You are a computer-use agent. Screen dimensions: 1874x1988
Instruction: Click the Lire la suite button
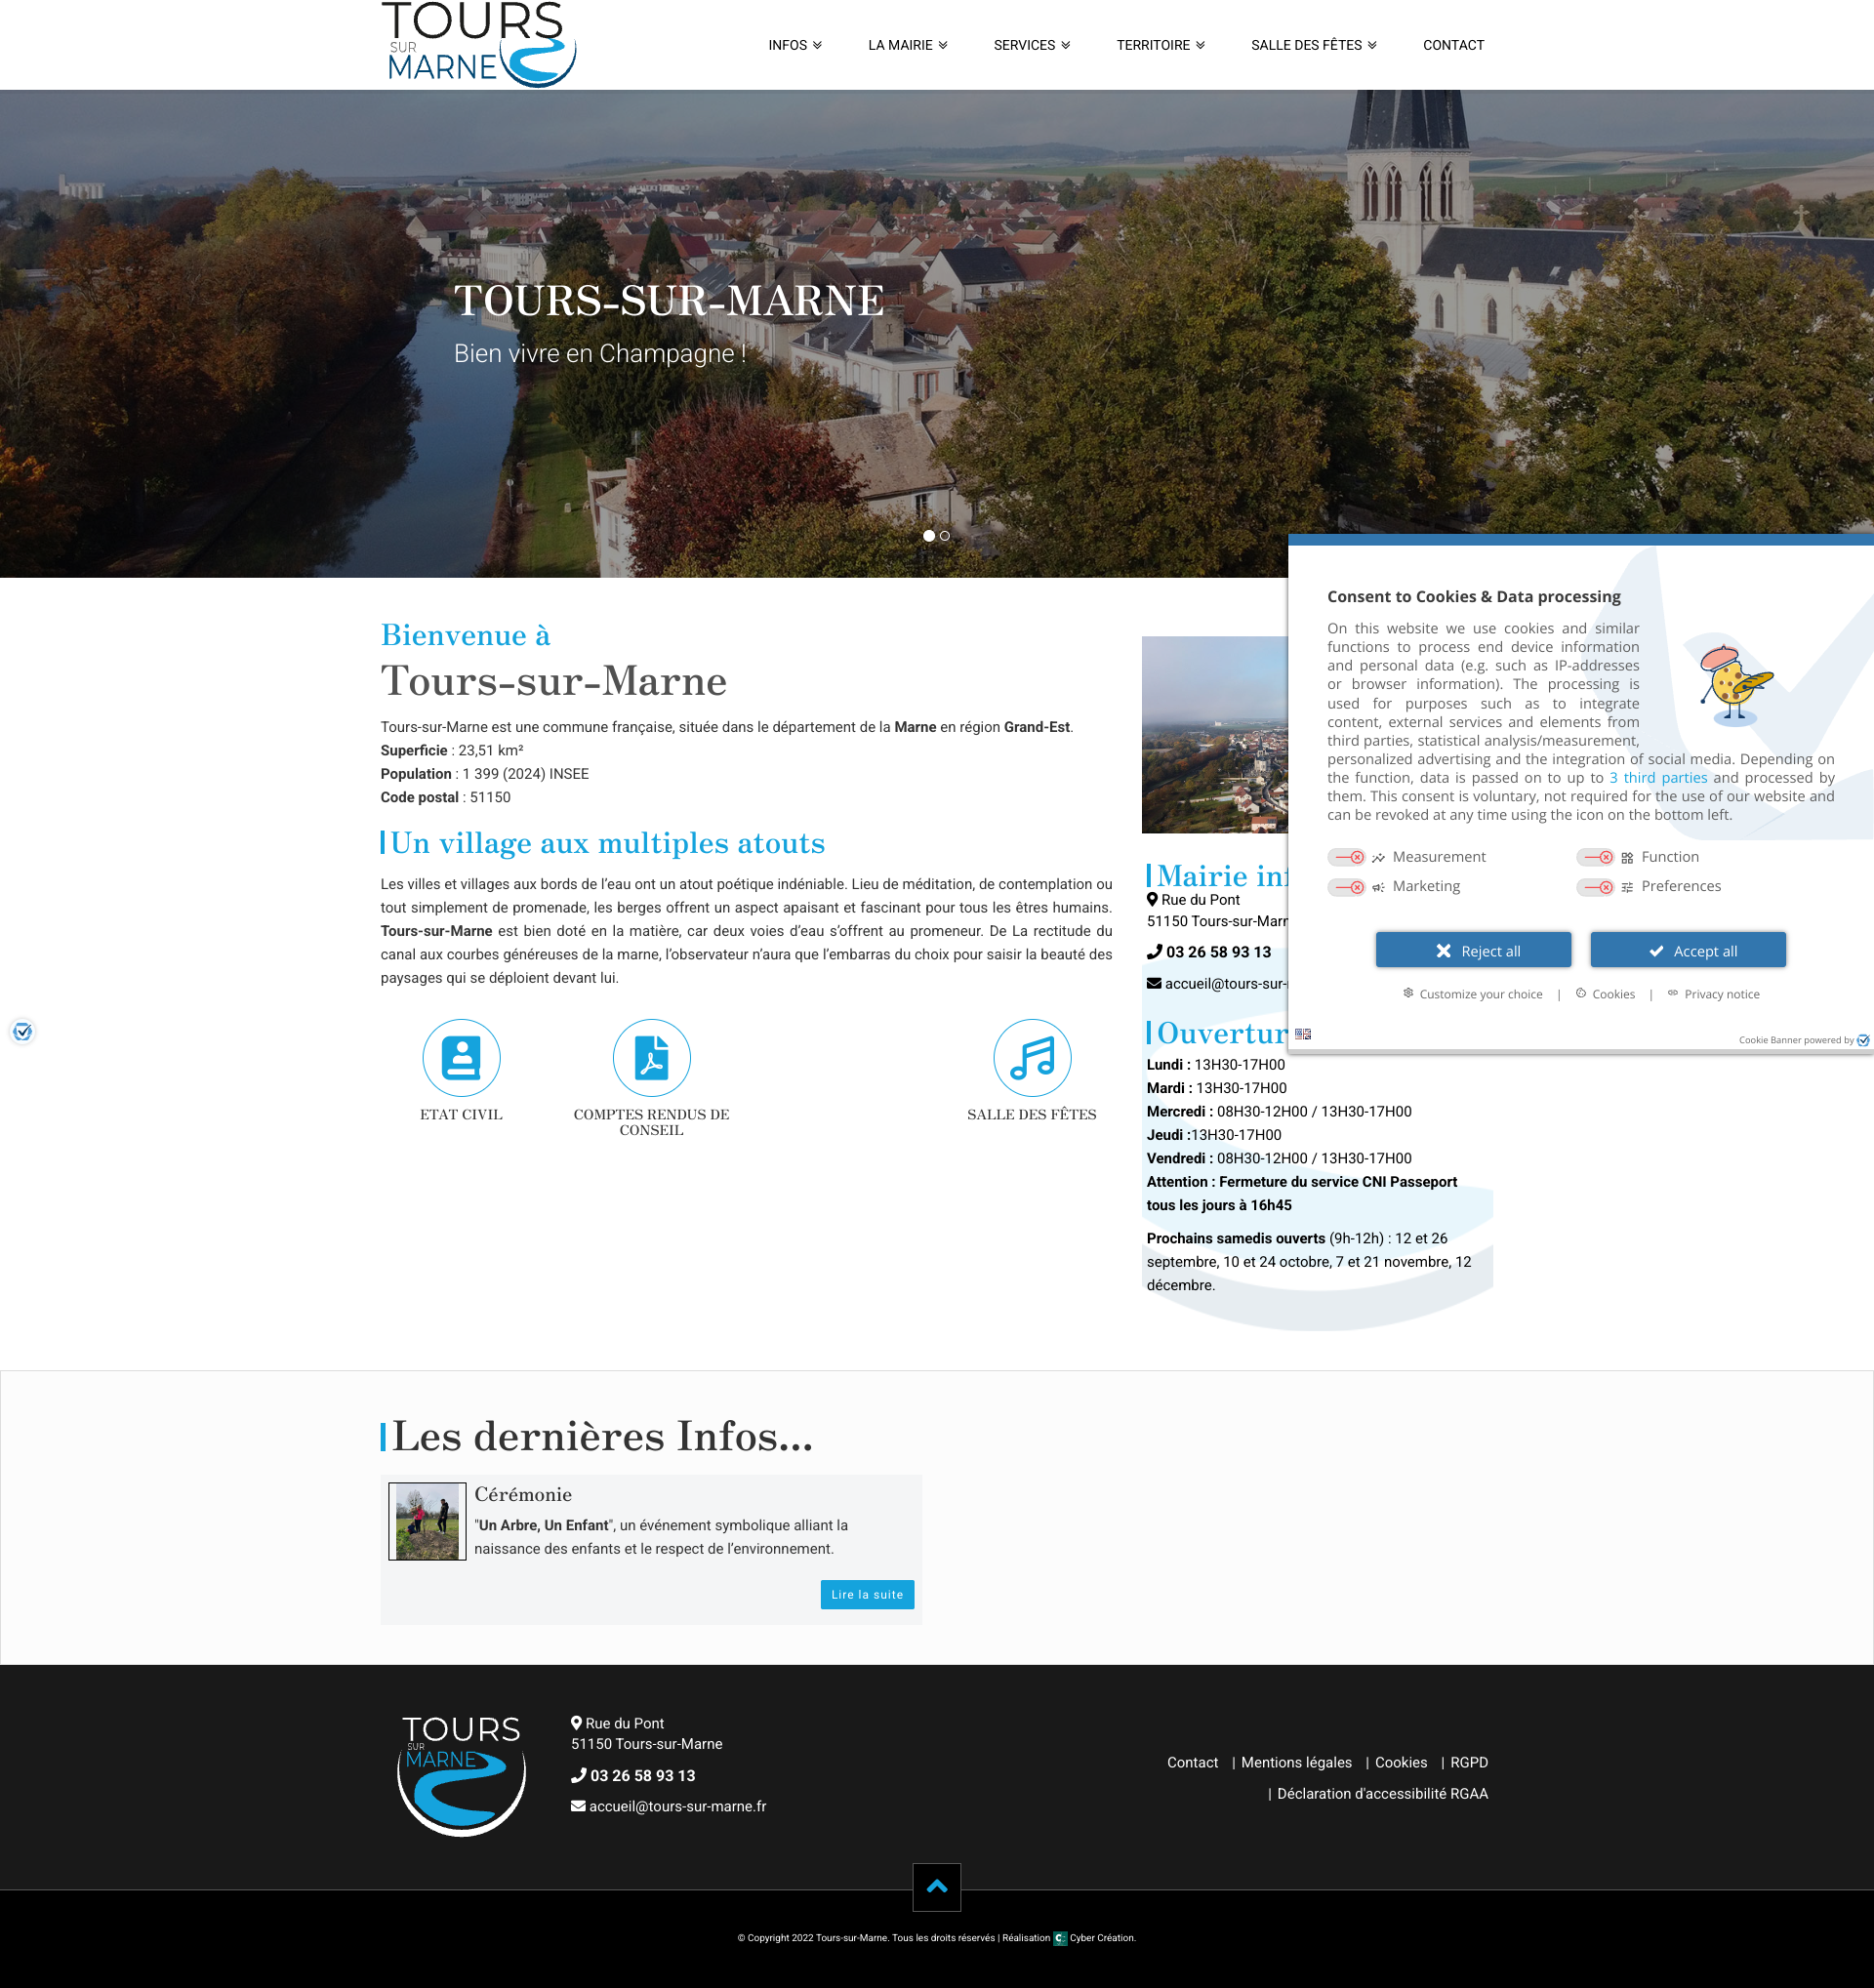point(867,1594)
